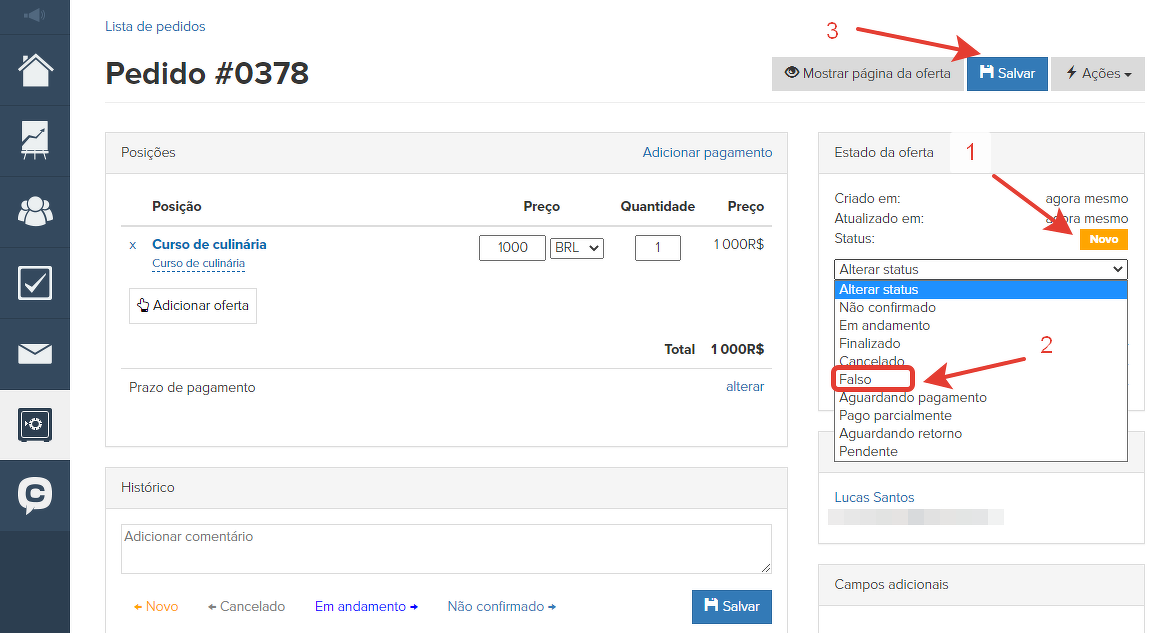Pick Aguardando pagamento from status list
Image resolution: width=1176 pixels, height=633 pixels.
coord(912,398)
